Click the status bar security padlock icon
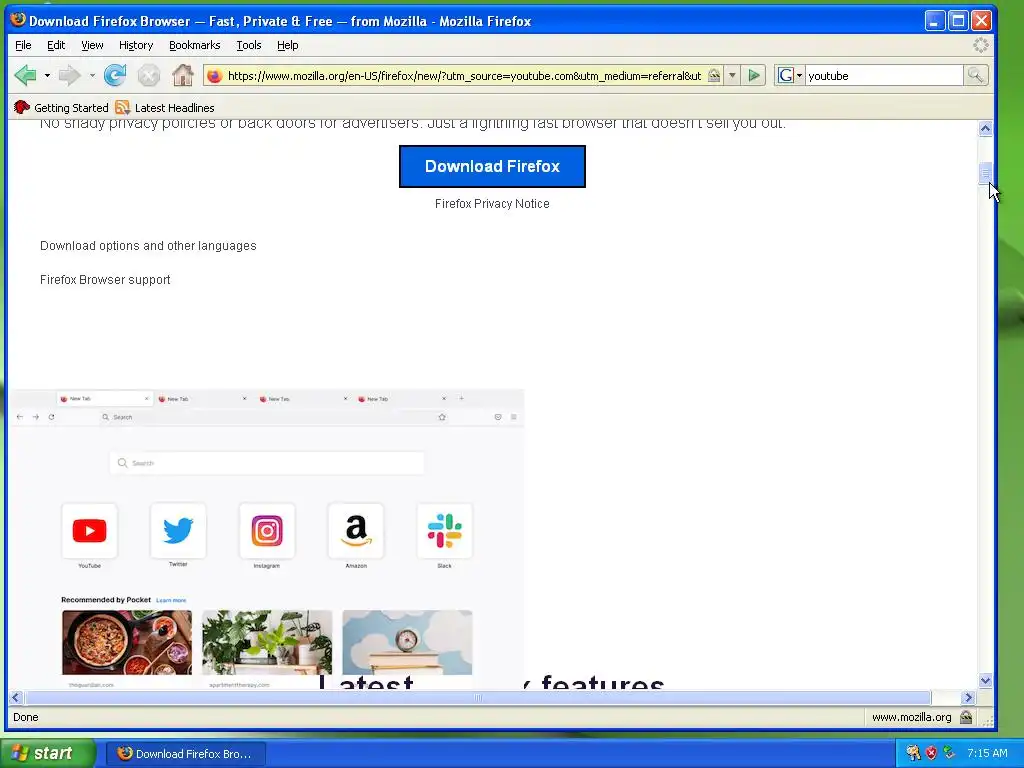The width and height of the screenshot is (1024, 768). pyautogui.click(x=966, y=717)
